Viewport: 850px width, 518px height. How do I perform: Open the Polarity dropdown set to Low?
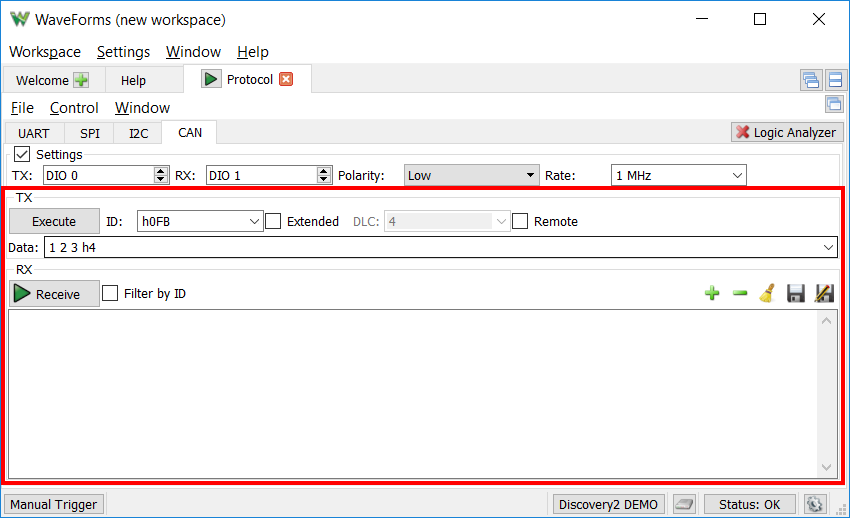coord(472,176)
